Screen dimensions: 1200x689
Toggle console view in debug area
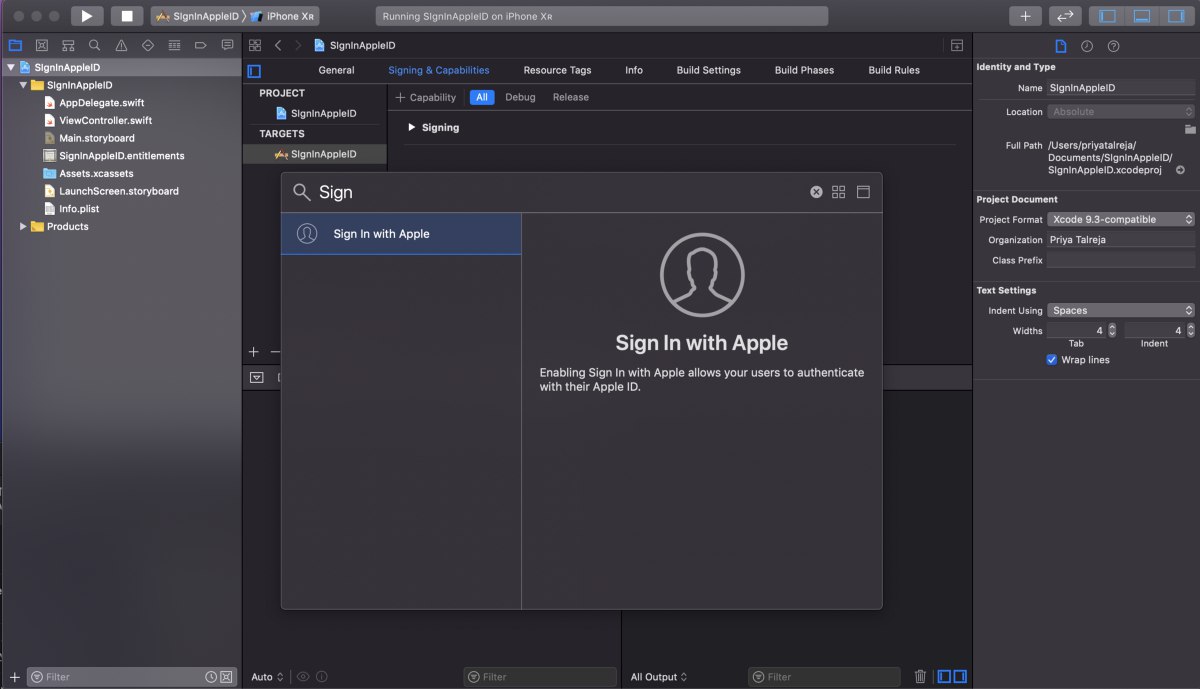click(x=960, y=677)
